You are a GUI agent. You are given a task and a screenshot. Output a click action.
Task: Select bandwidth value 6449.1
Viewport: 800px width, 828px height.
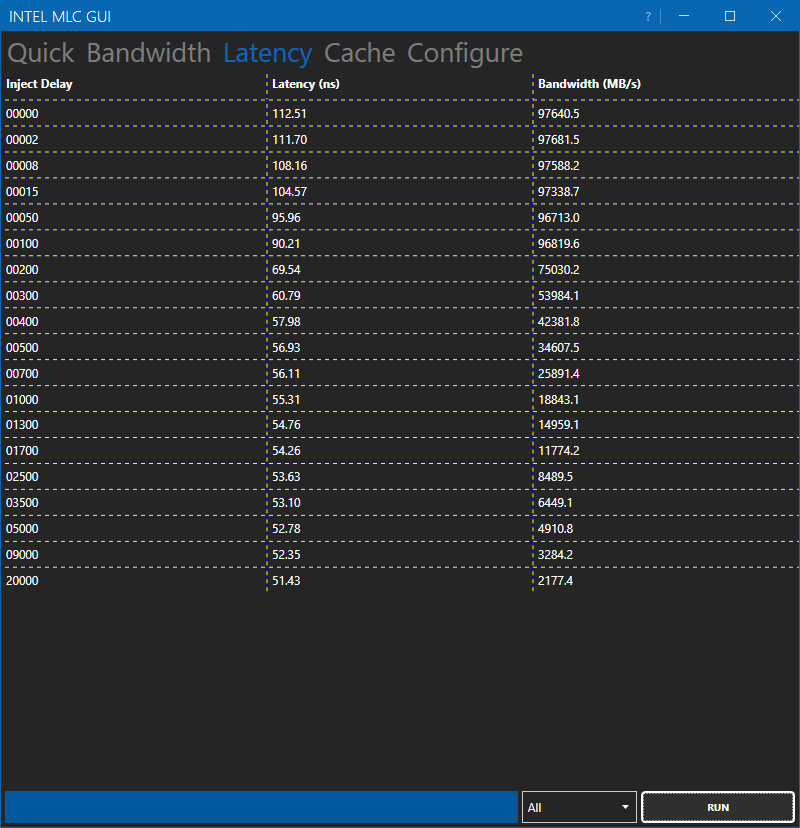point(555,502)
